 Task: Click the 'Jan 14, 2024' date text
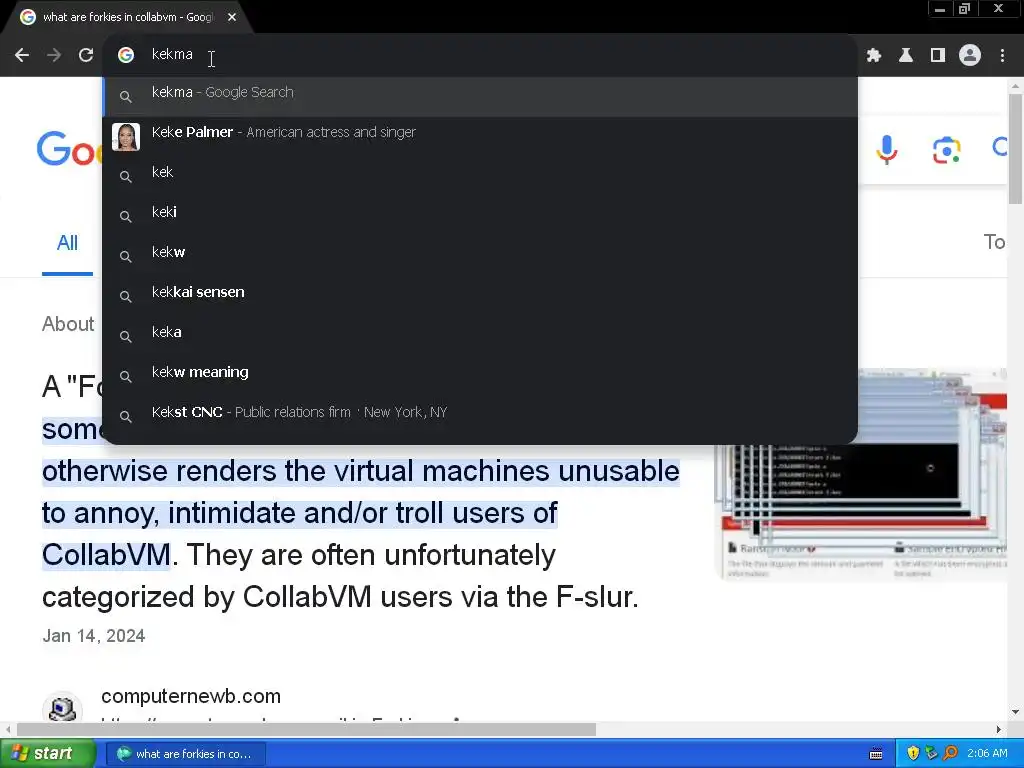94,636
